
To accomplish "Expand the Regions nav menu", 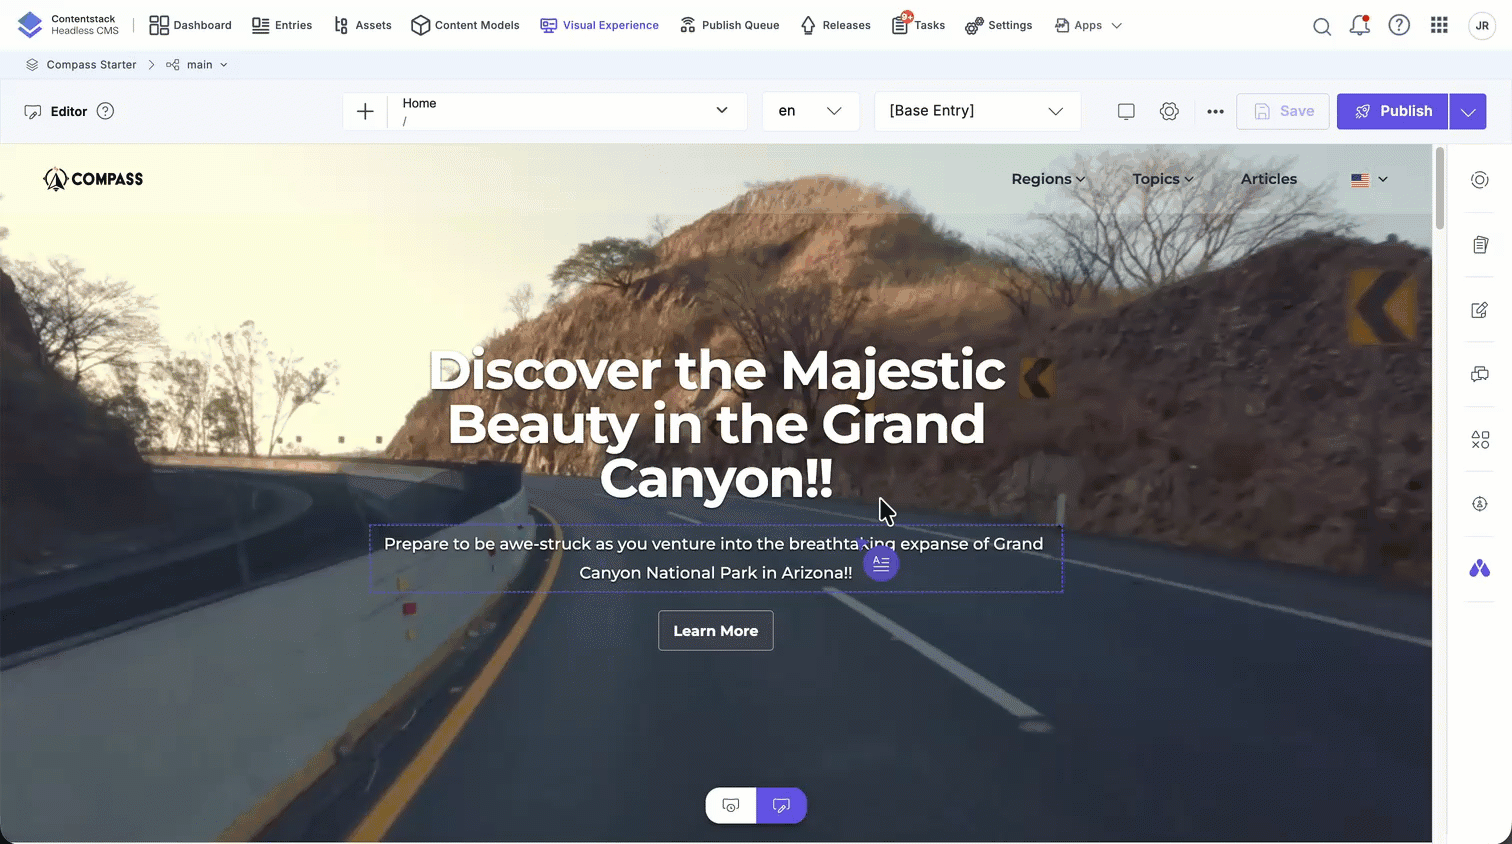I will (x=1048, y=179).
